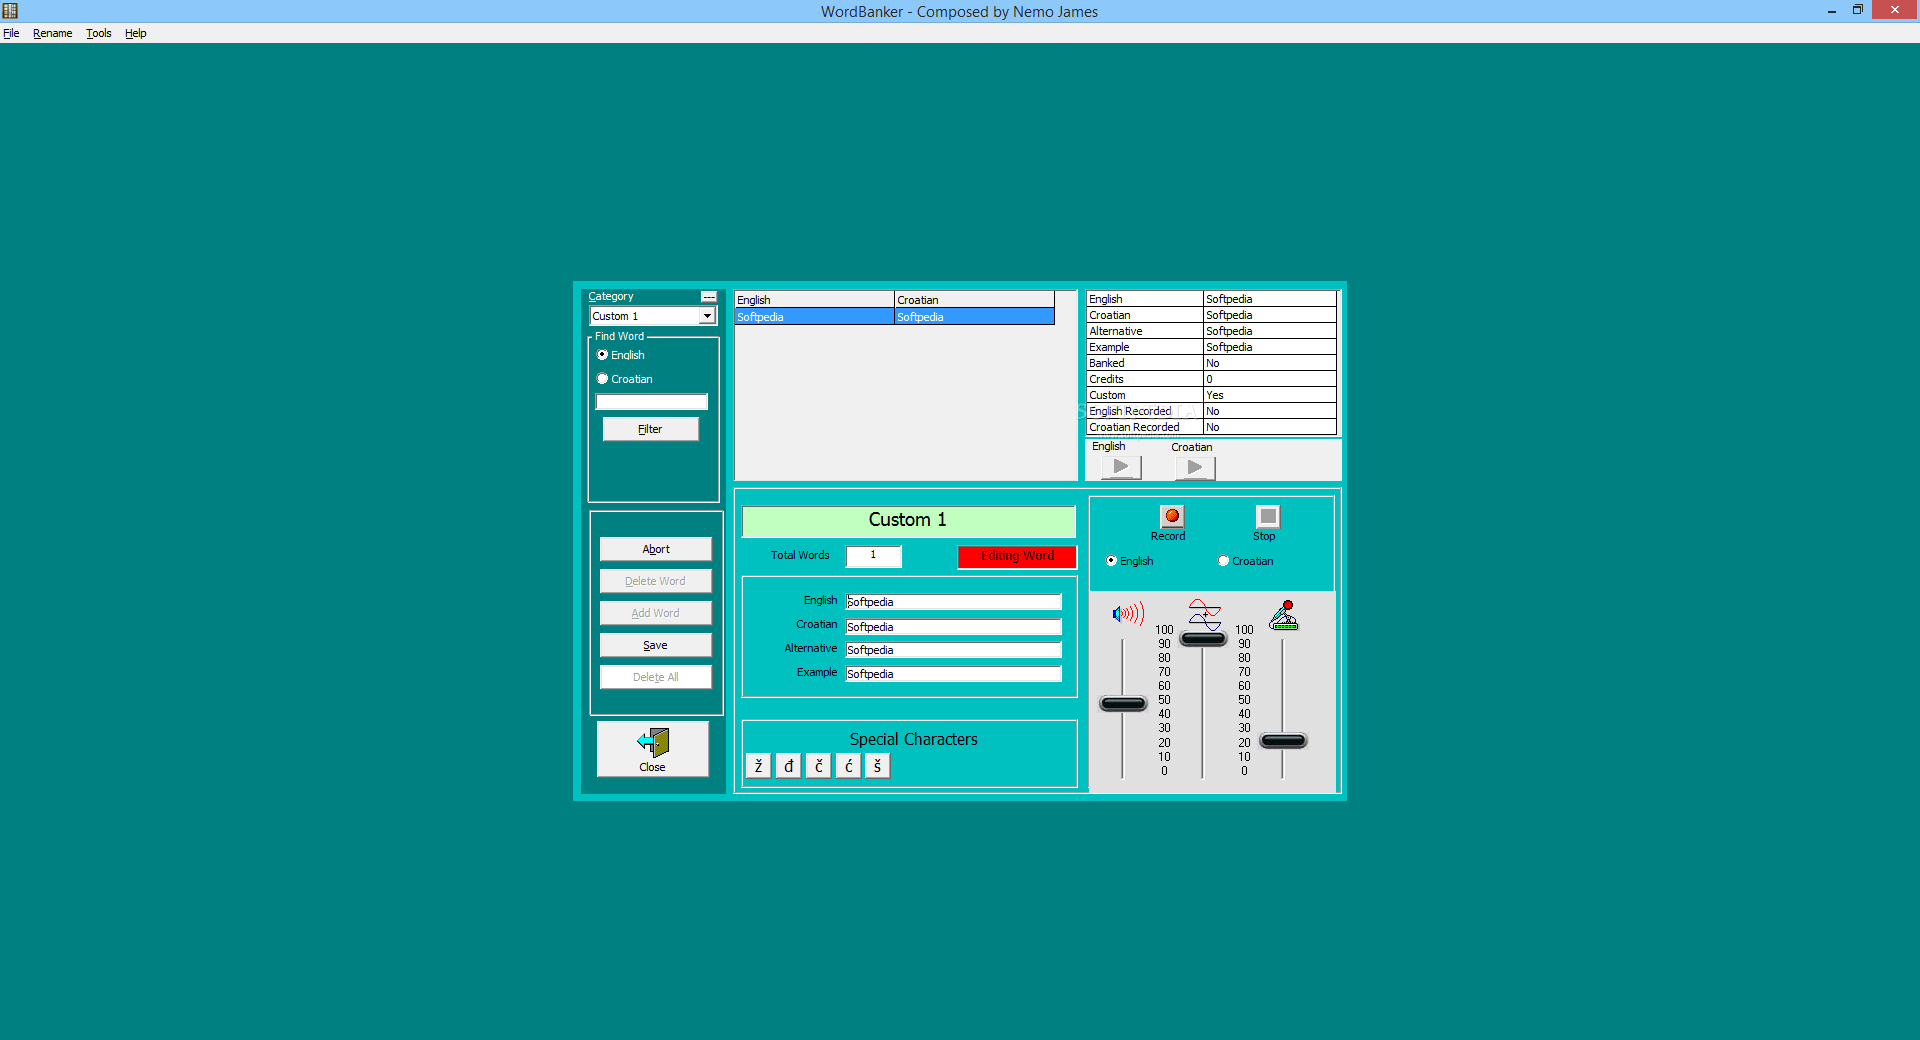The height and width of the screenshot is (1040, 1920).
Task: Click the Record button icon
Action: [1171, 516]
